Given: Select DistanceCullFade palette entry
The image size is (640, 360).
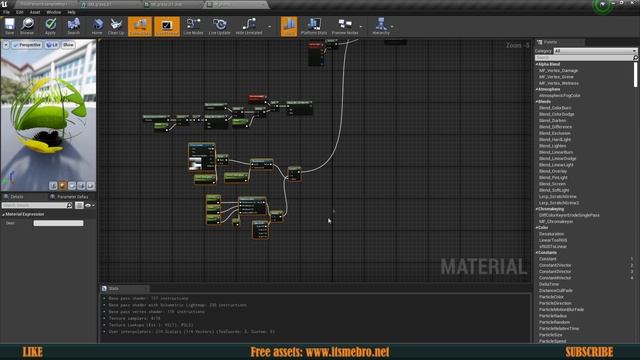Looking at the screenshot, I should point(556,290).
